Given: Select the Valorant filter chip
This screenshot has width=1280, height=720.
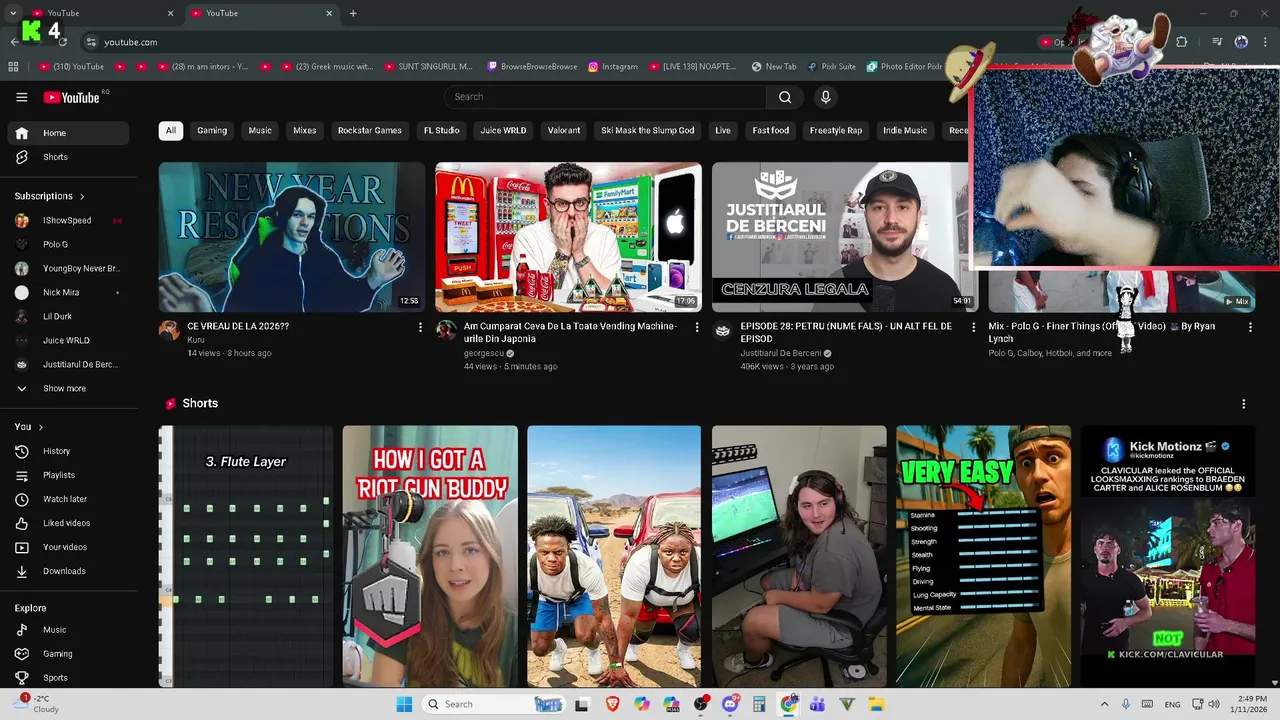Looking at the screenshot, I should [x=564, y=130].
